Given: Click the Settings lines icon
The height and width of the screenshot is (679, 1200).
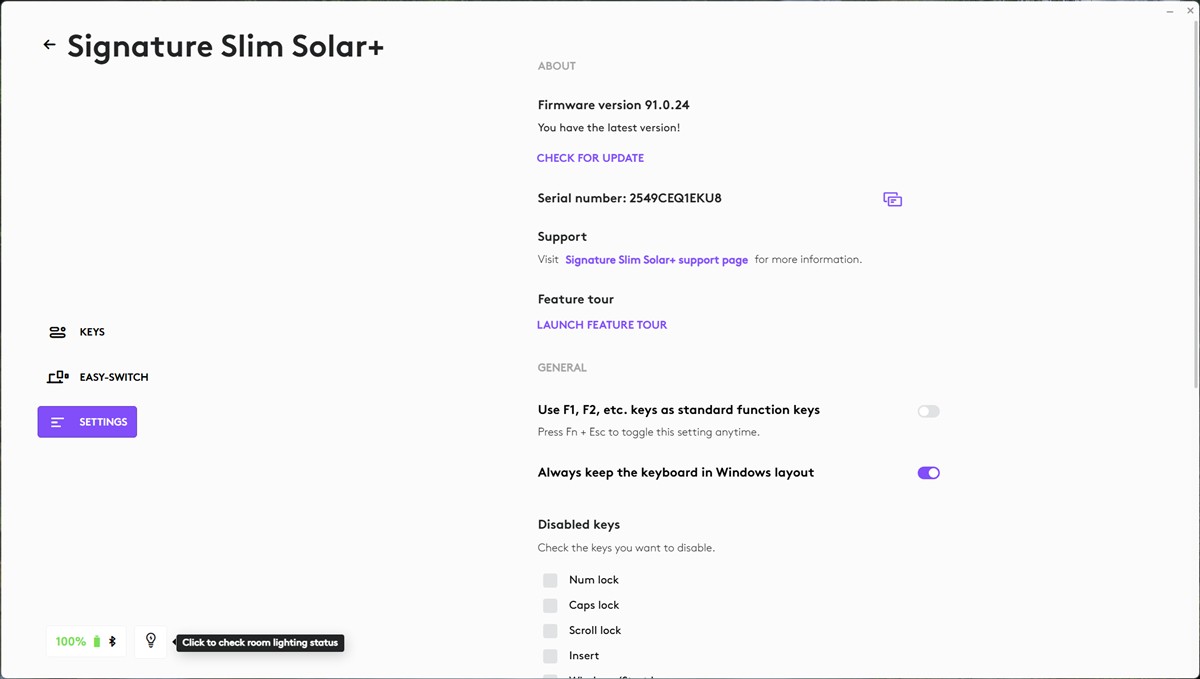Looking at the screenshot, I should [x=58, y=422].
